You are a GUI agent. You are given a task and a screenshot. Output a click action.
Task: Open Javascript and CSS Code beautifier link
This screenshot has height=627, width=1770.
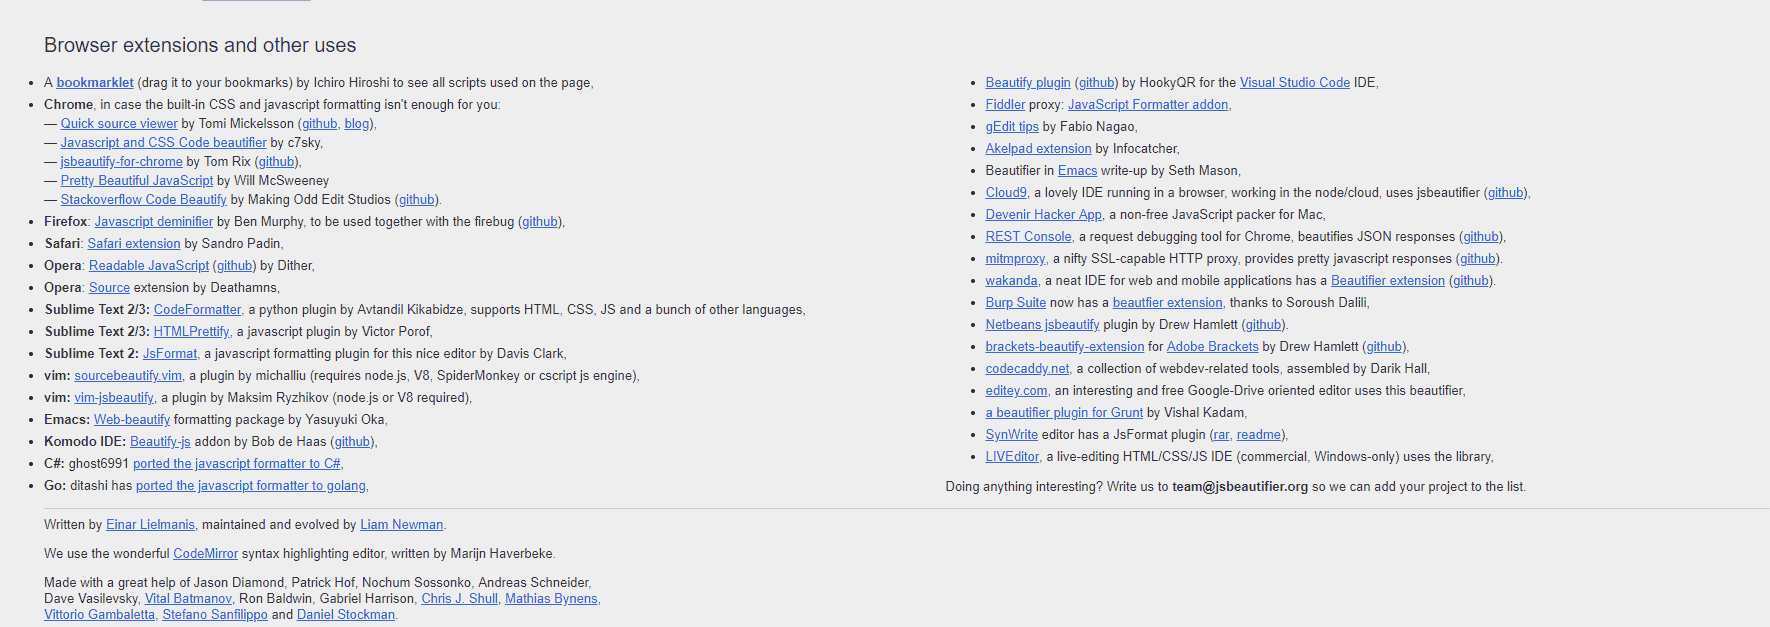coord(163,143)
